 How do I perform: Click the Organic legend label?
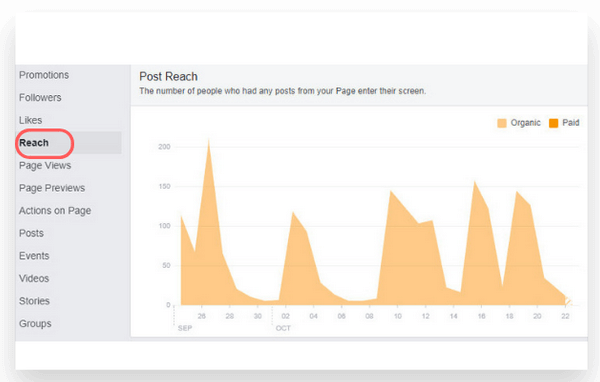pos(525,123)
